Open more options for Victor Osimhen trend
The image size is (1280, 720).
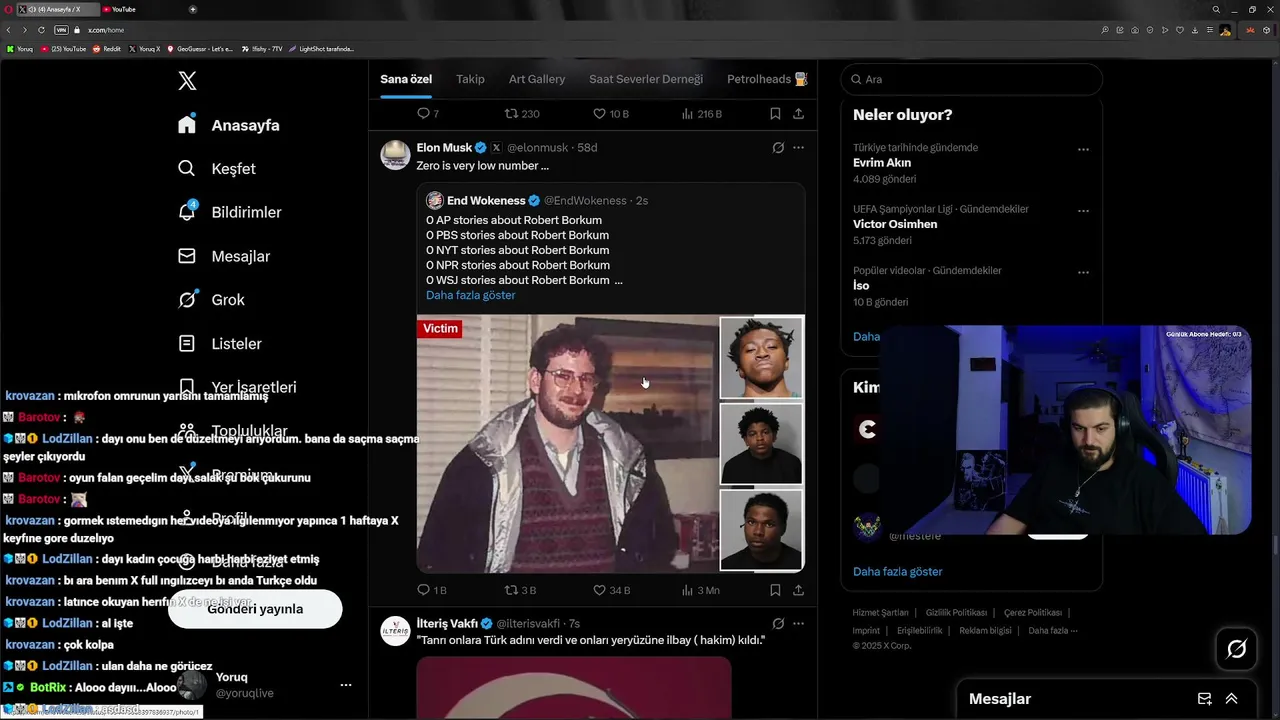1083,211
